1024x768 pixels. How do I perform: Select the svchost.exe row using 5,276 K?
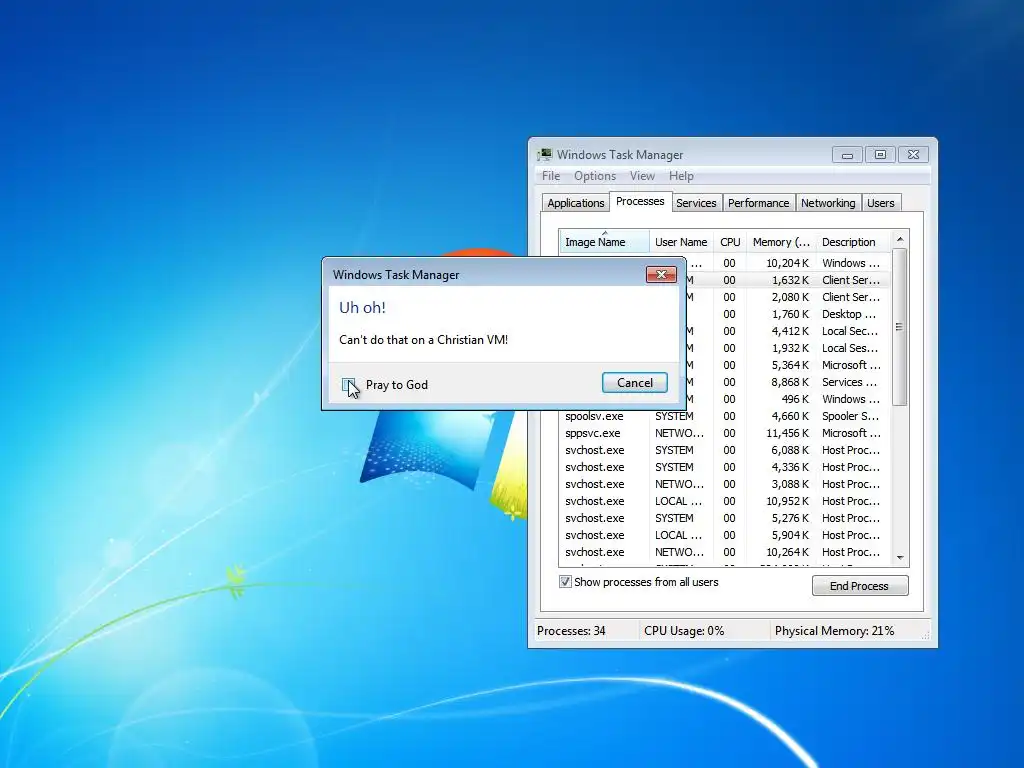coord(725,518)
